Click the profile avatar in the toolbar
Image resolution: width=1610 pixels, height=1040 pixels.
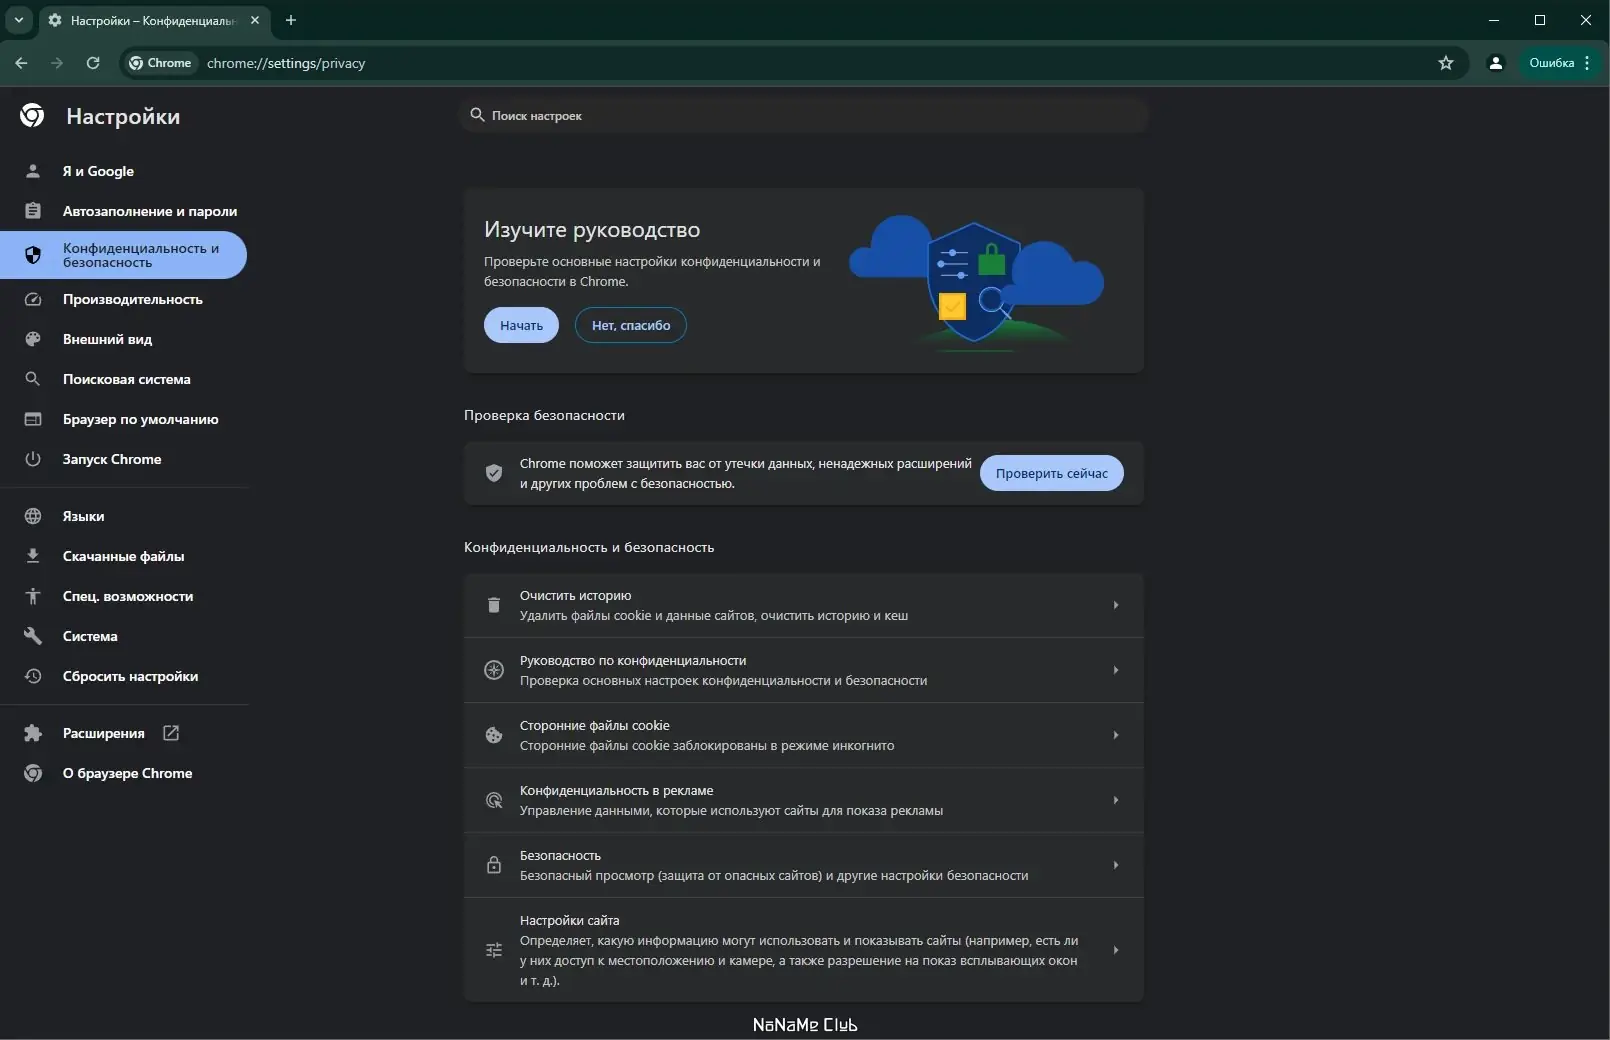pyautogui.click(x=1495, y=63)
